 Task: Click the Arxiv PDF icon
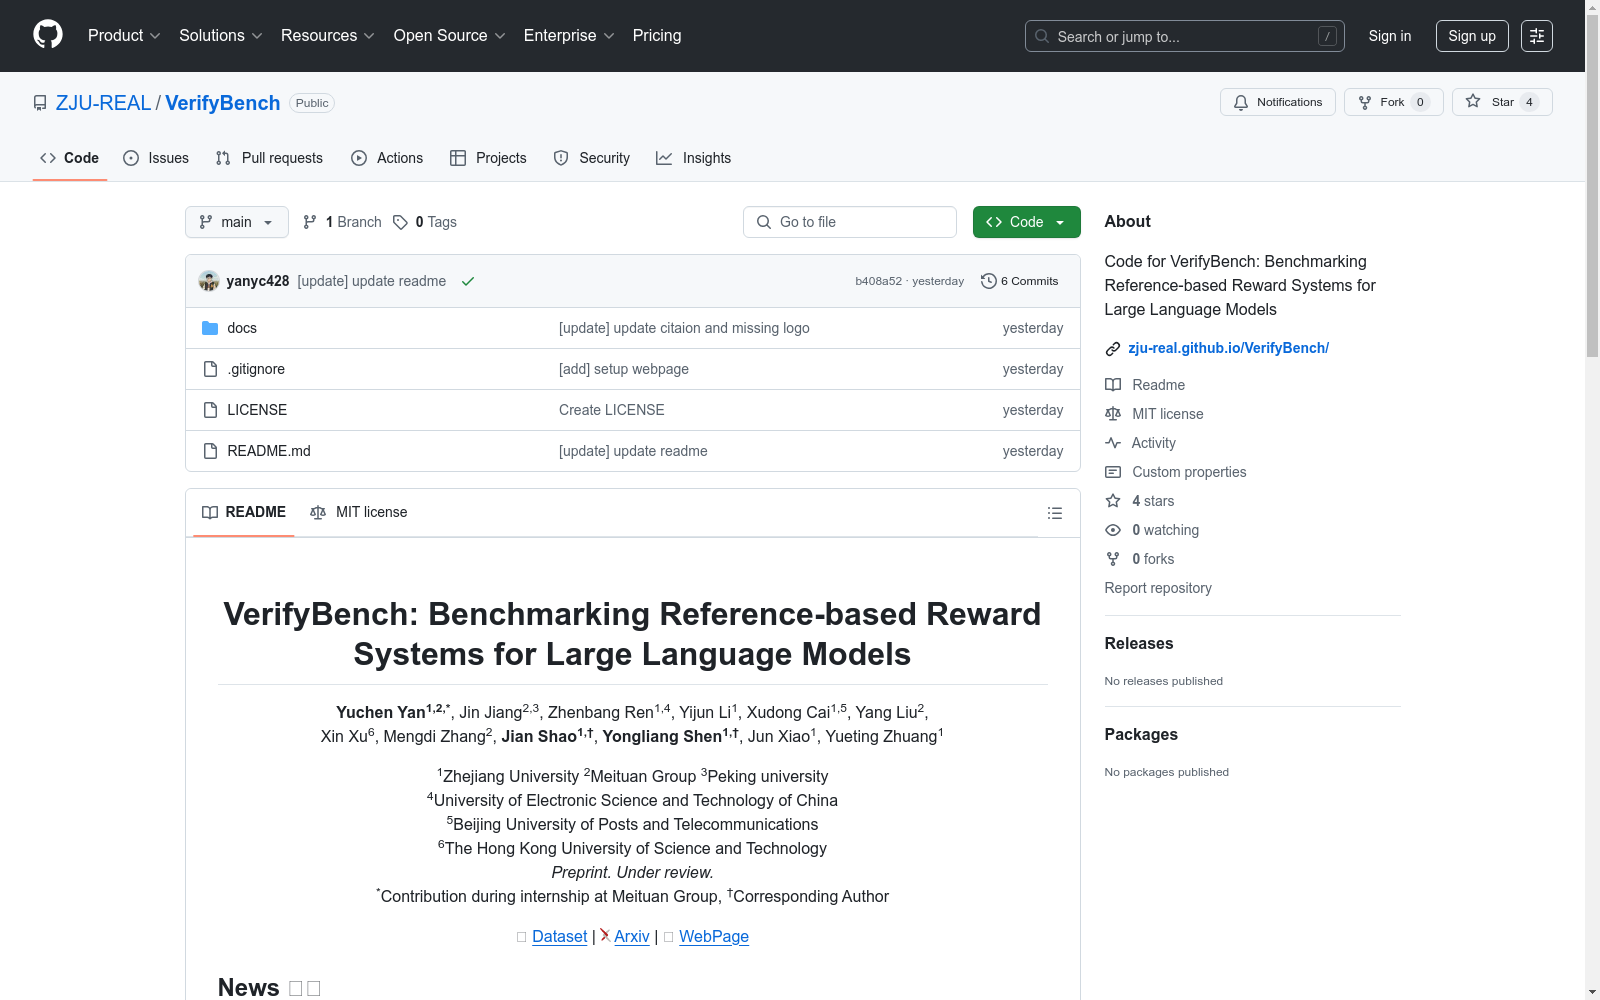click(x=605, y=936)
